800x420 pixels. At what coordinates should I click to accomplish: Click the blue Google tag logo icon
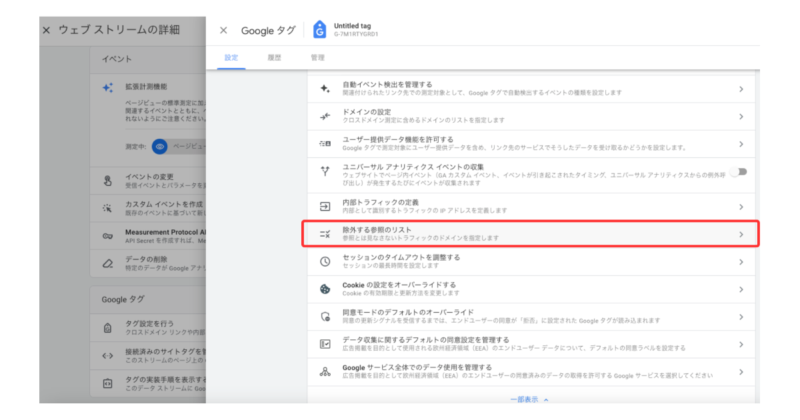coord(319,30)
